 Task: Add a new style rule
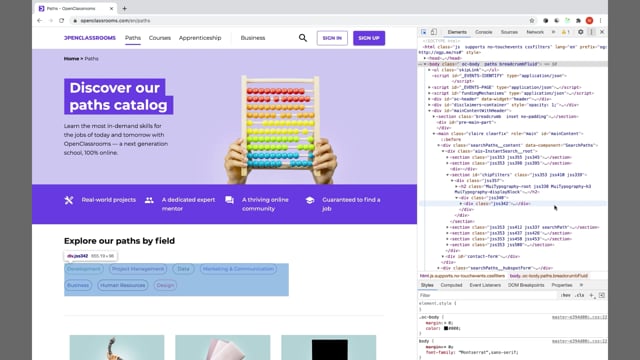[591, 295]
